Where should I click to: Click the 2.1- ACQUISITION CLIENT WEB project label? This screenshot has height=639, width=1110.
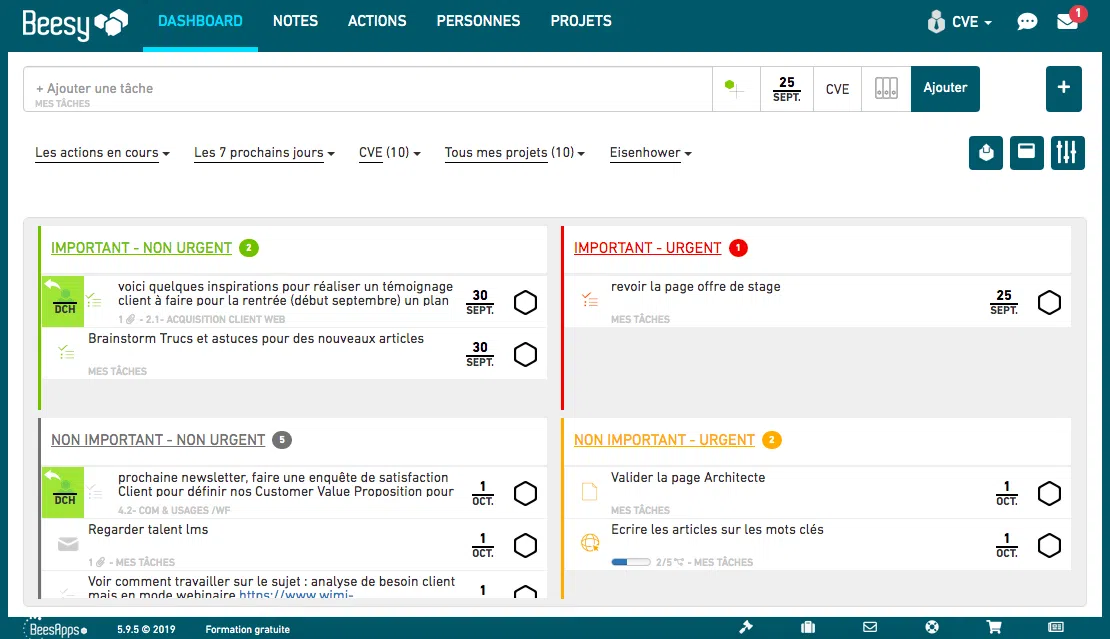click(x=215, y=320)
